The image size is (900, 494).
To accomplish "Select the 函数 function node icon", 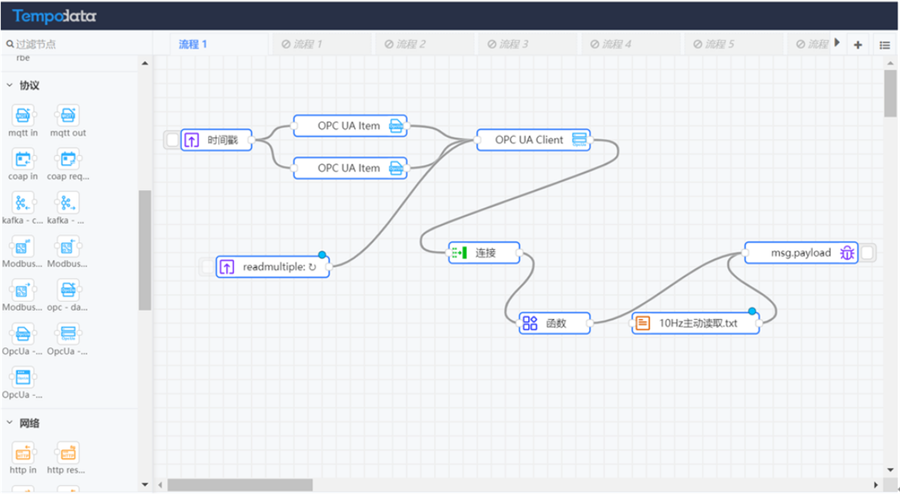I will coord(529,323).
